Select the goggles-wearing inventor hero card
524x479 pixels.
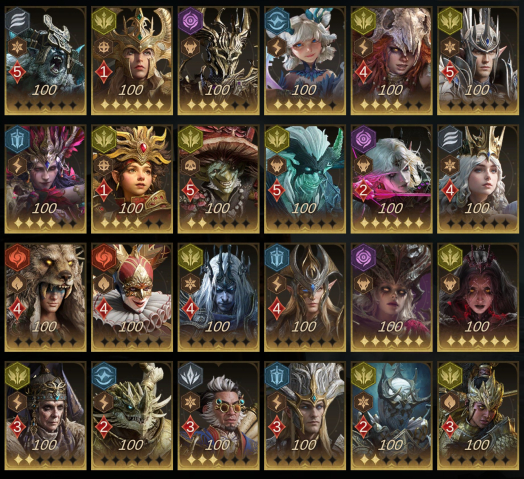219,416
